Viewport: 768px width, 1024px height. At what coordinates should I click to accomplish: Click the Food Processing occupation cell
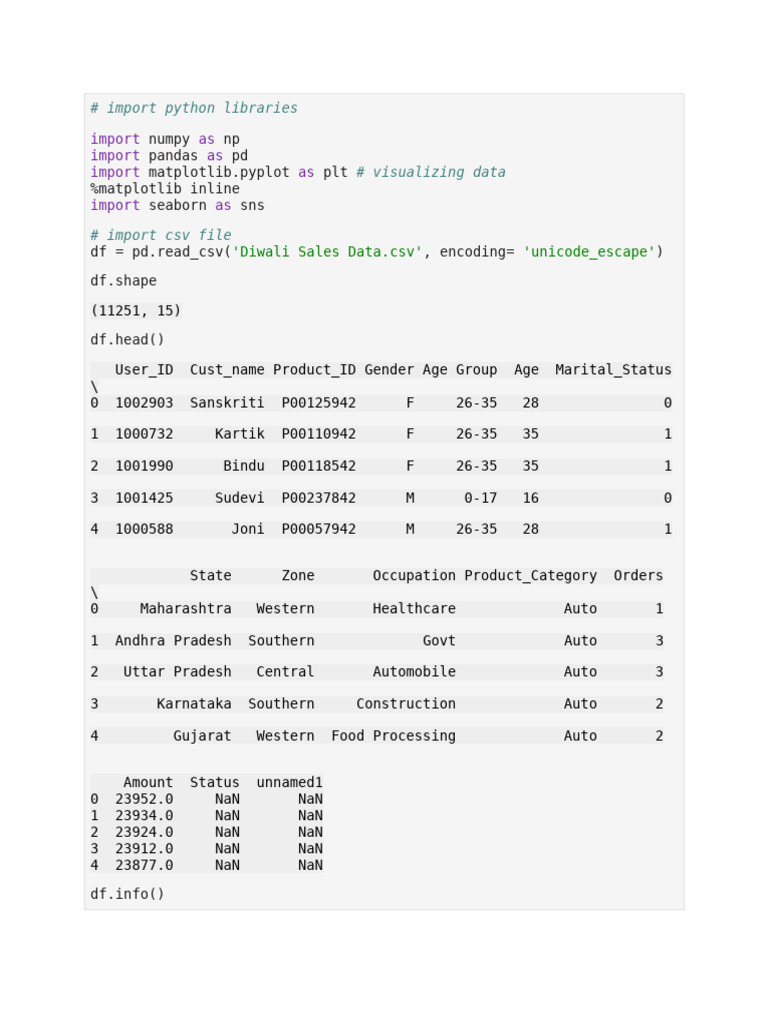click(x=393, y=736)
